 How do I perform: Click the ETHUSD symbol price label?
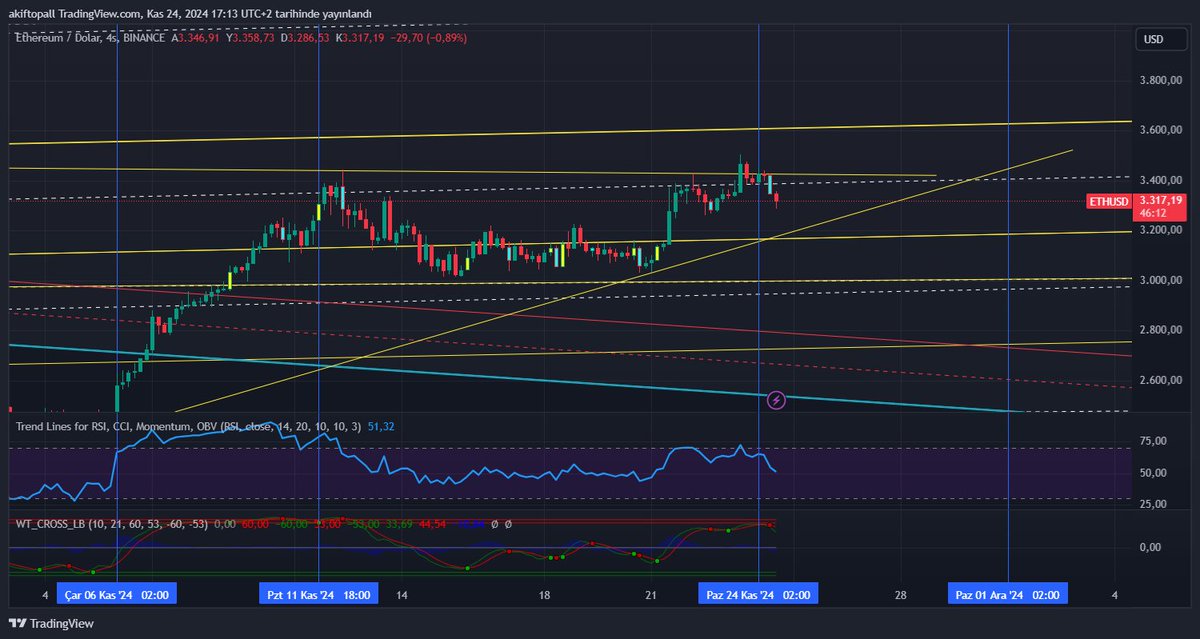click(x=1109, y=201)
